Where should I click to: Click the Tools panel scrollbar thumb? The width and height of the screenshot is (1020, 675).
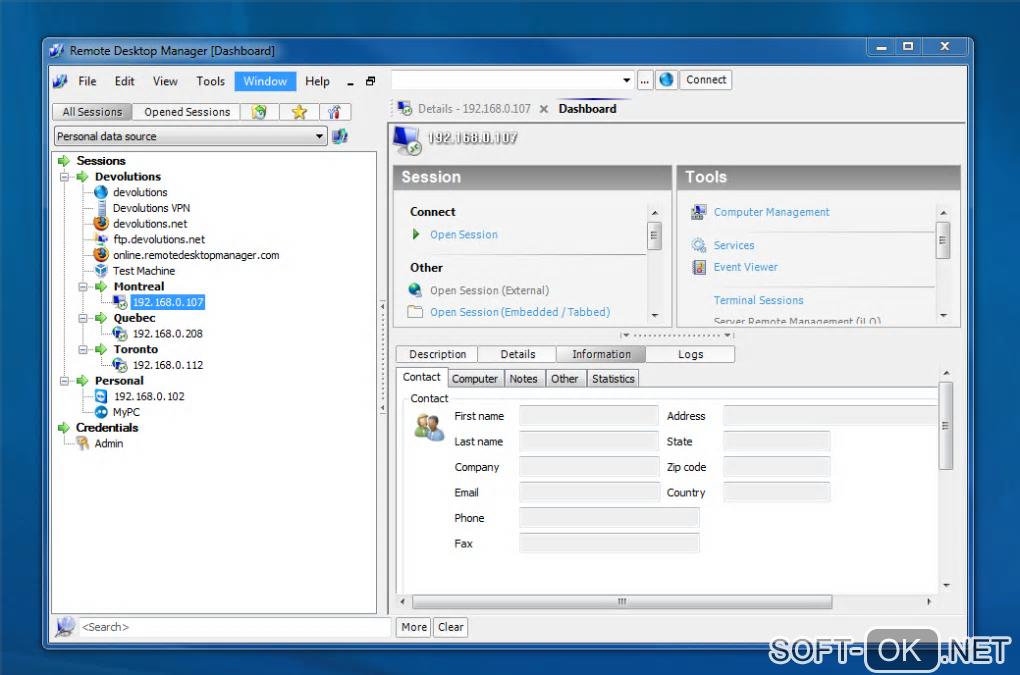[943, 241]
